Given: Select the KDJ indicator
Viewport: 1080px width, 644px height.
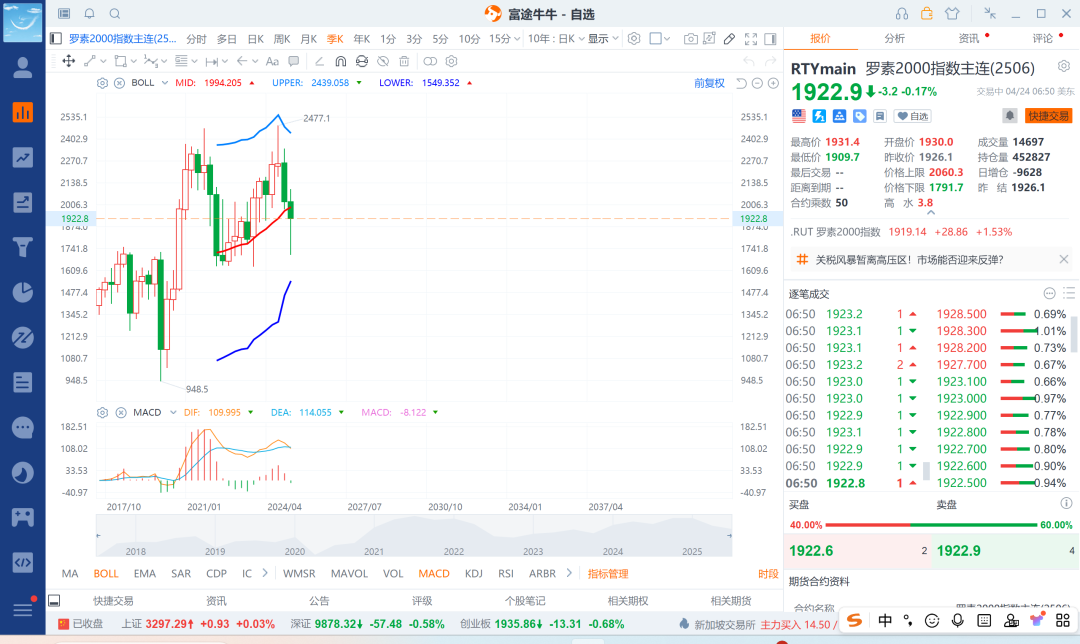Looking at the screenshot, I should (x=474, y=574).
